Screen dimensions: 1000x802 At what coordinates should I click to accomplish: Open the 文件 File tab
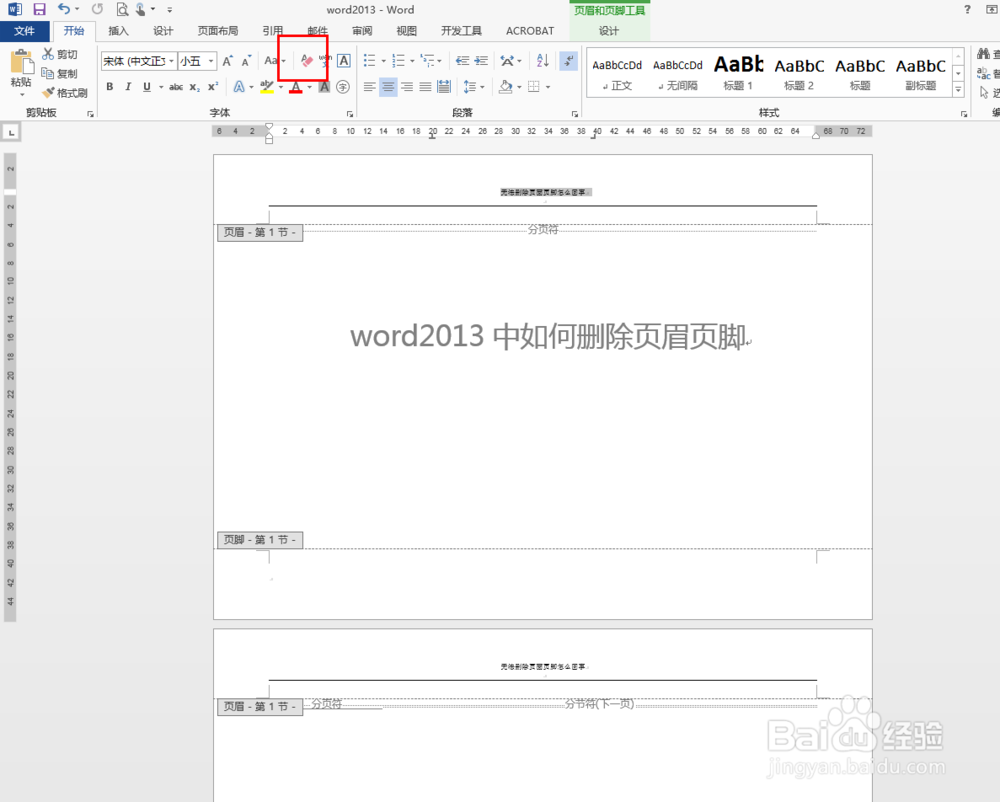[24, 31]
